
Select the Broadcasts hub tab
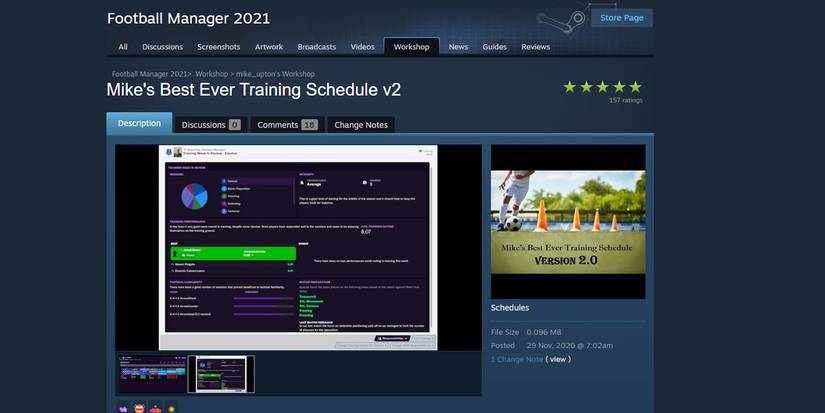316,47
